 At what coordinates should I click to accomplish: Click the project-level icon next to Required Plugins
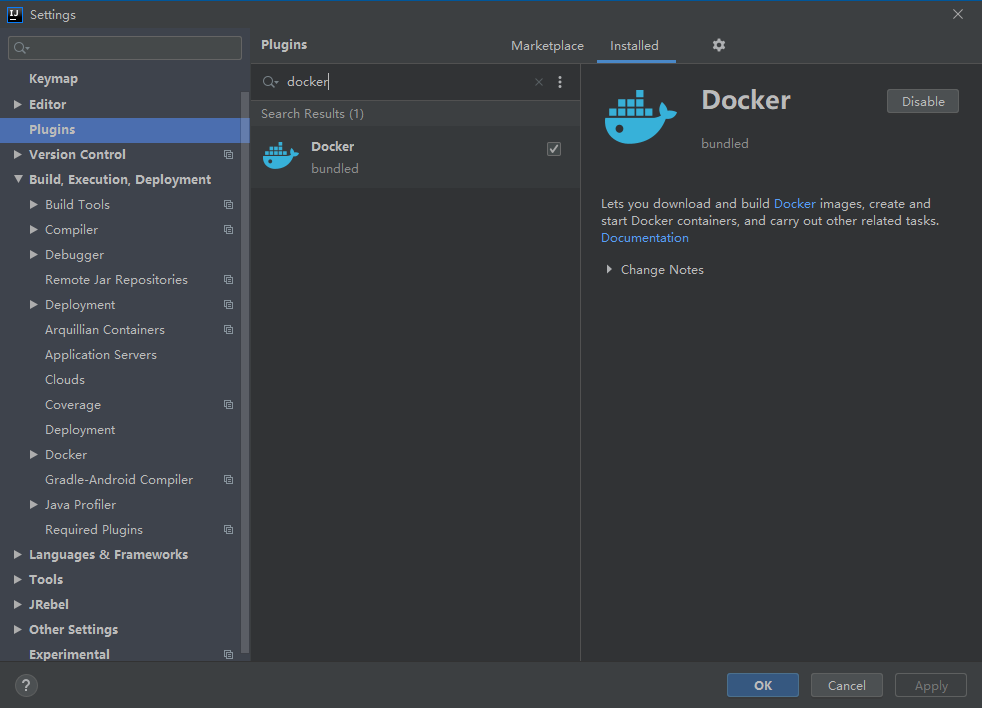pyautogui.click(x=229, y=530)
